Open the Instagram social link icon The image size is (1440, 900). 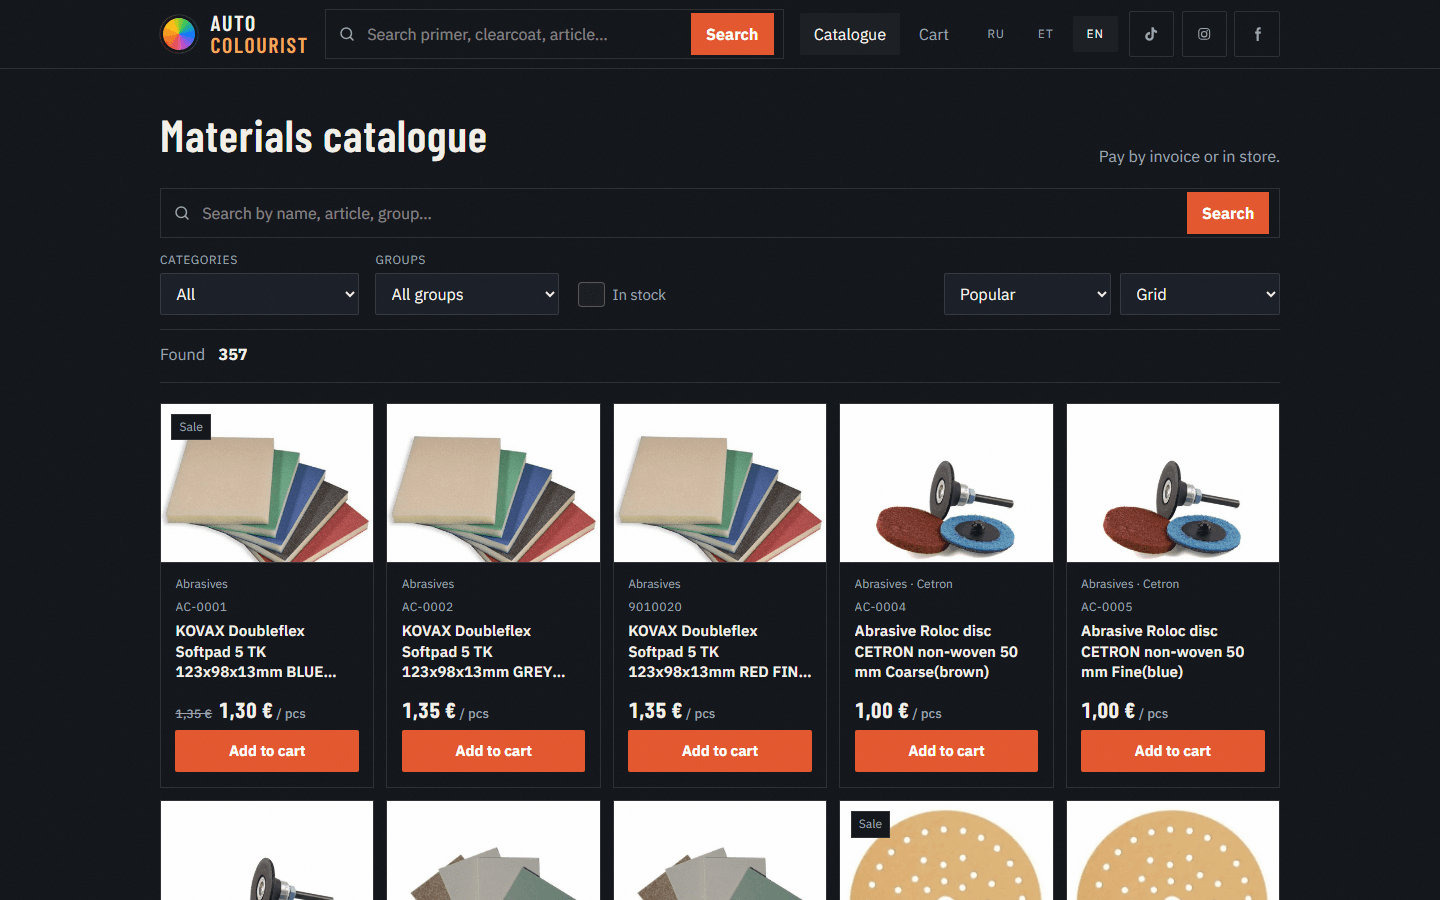click(x=1204, y=34)
